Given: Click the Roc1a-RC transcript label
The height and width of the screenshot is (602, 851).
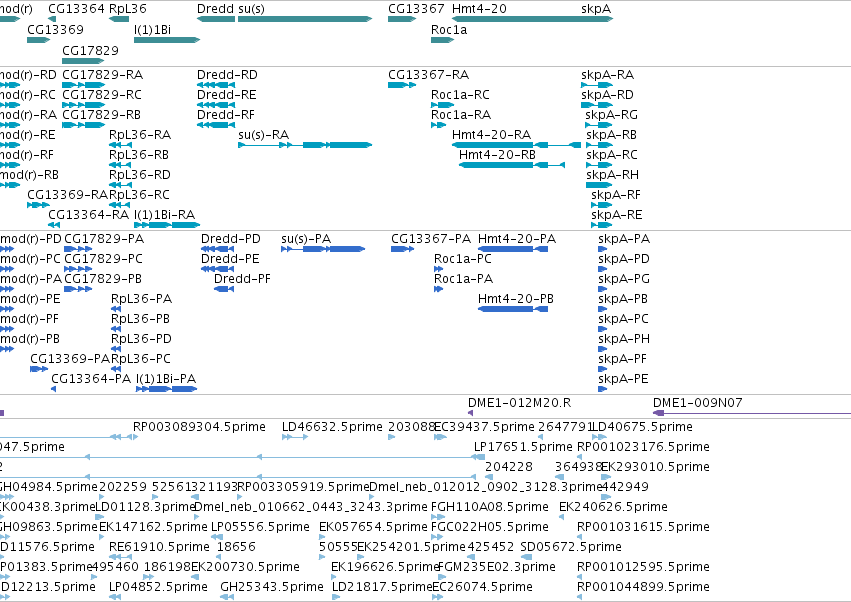Looking at the screenshot, I should 460,95.
